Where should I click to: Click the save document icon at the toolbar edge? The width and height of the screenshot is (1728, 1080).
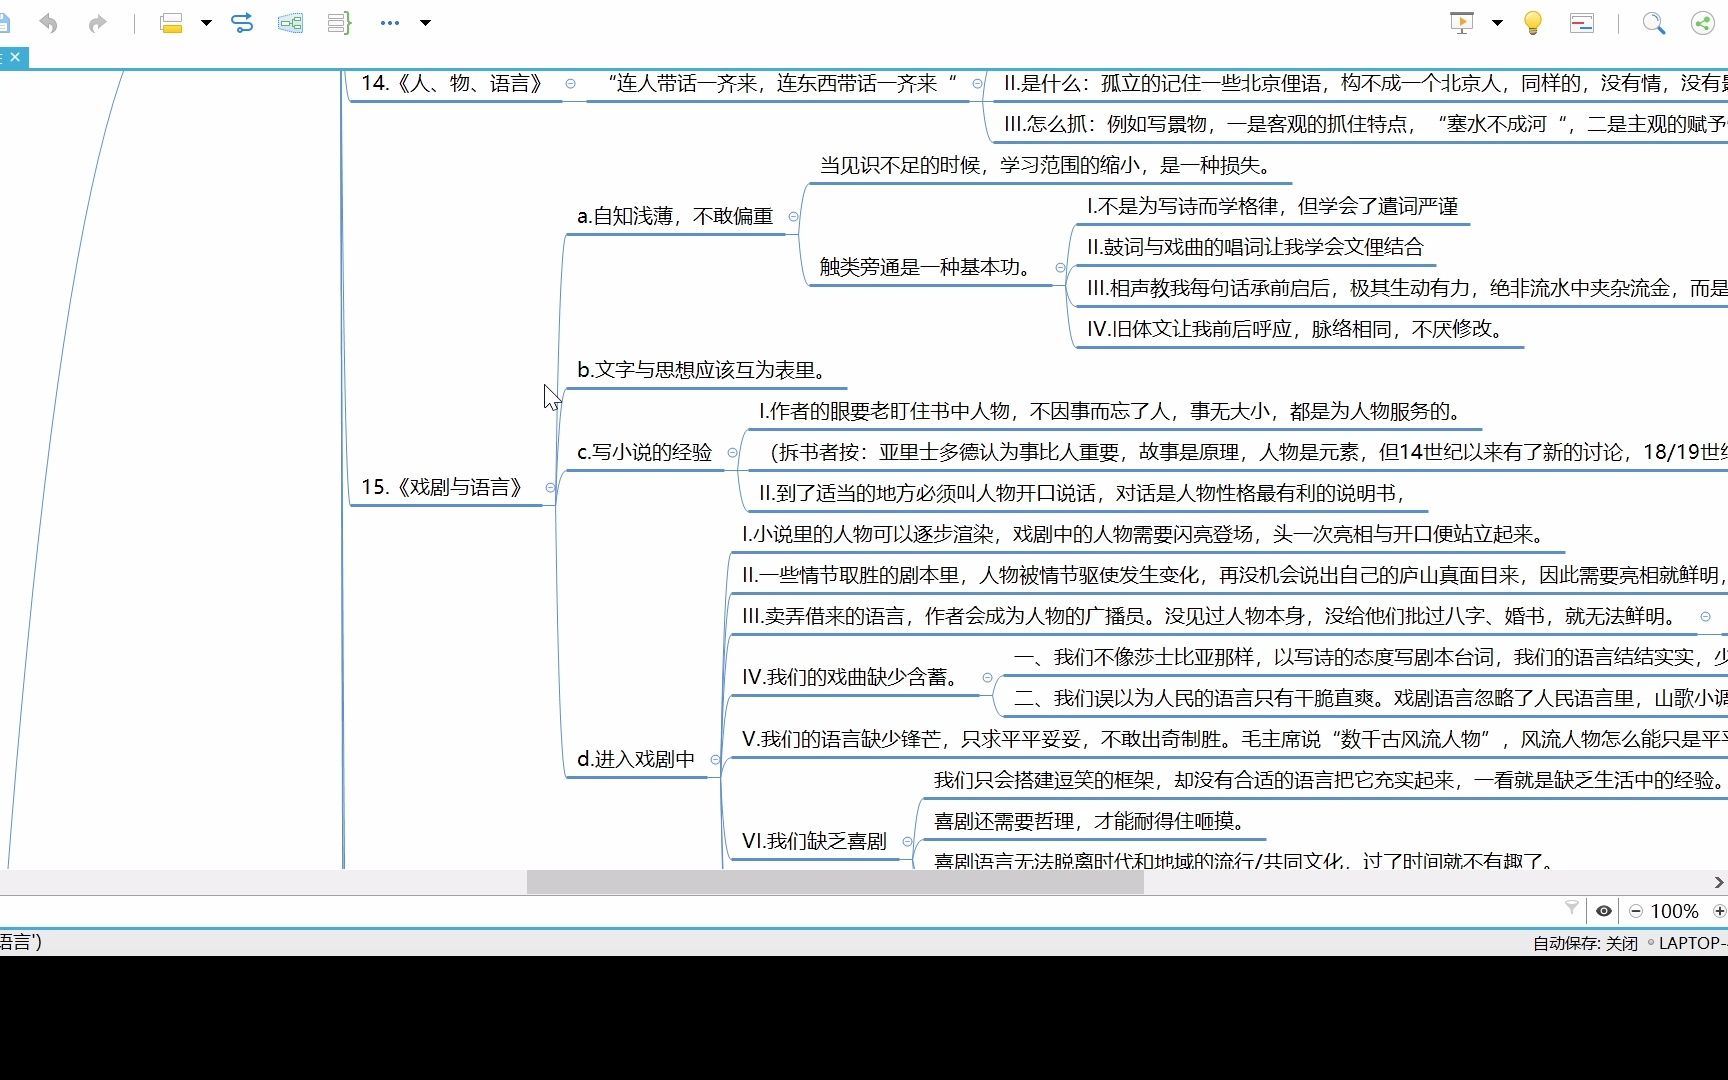pos(4,23)
